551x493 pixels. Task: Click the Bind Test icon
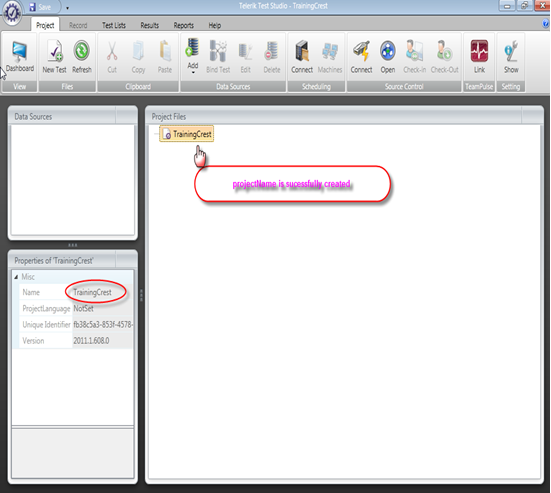click(x=218, y=56)
